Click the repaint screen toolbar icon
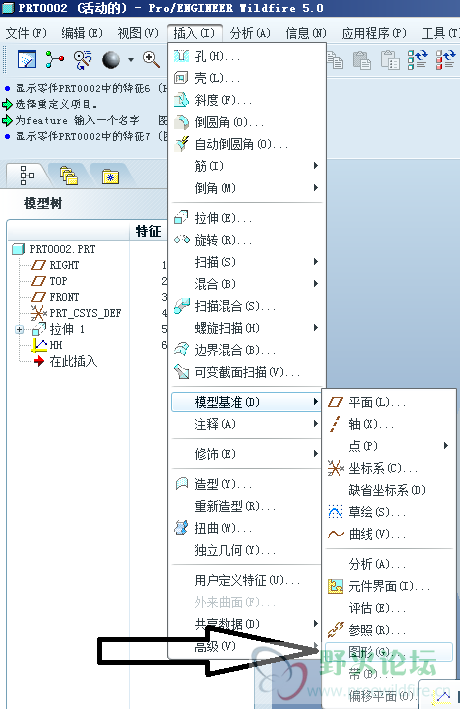 [x=27, y=59]
